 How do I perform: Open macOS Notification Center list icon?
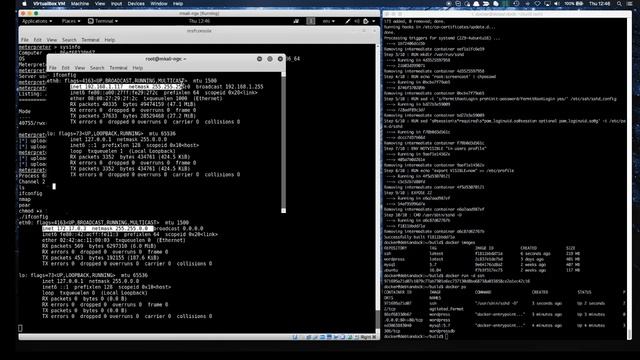tap(630, 4)
